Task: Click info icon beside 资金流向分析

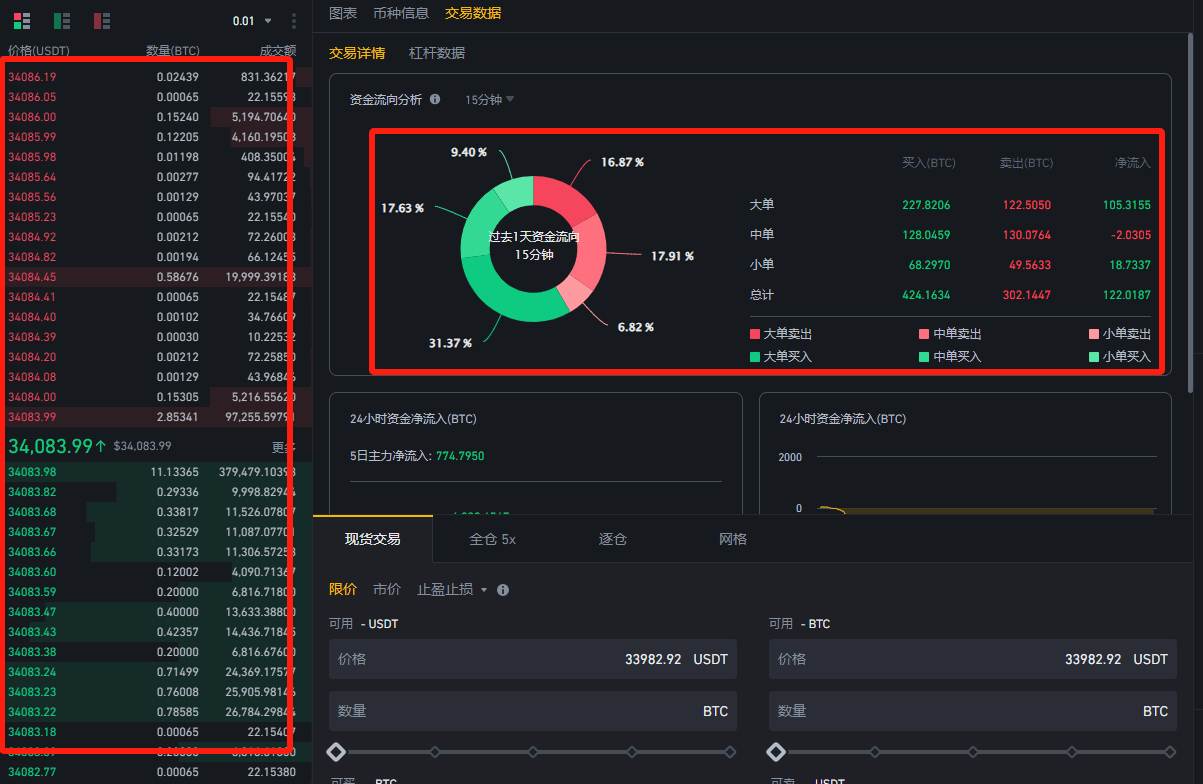Action: coord(435,100)
